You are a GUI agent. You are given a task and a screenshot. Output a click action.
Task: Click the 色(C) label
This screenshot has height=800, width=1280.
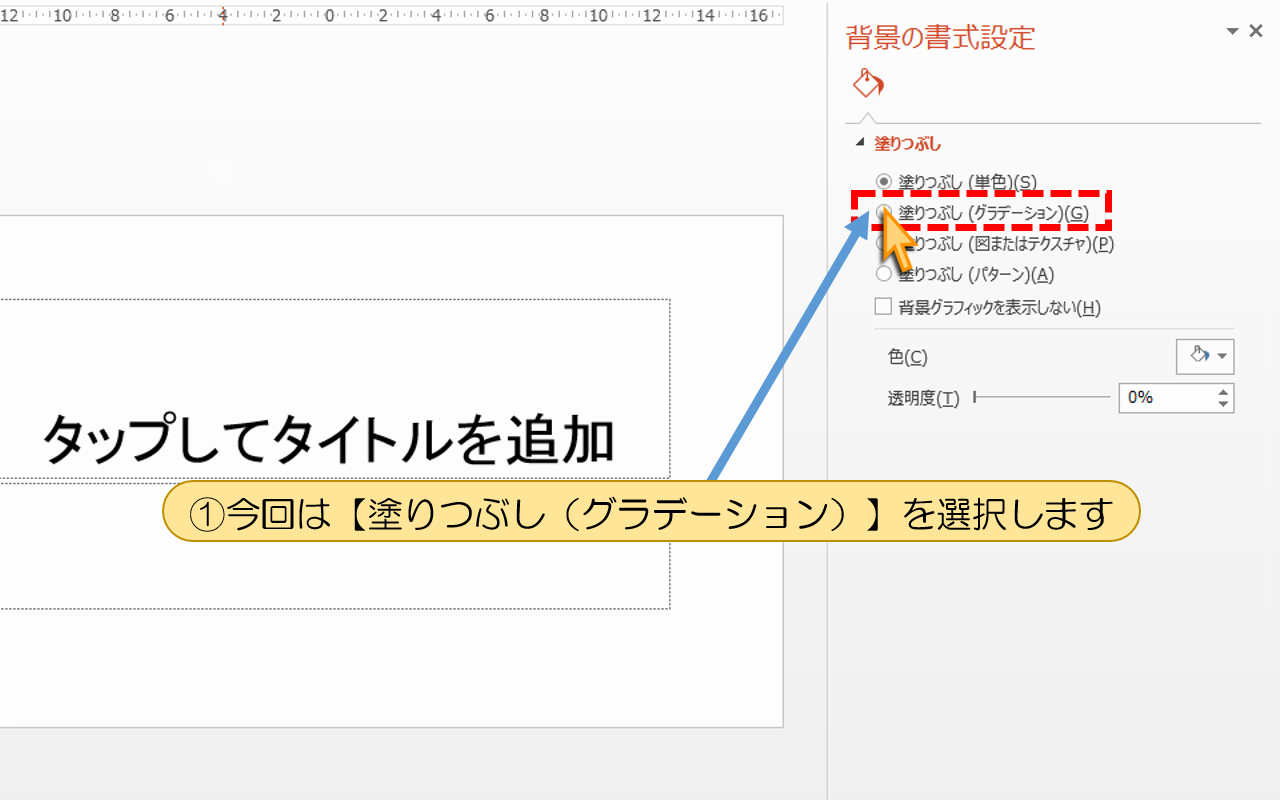pyautogui.click(x=907, y=357)
